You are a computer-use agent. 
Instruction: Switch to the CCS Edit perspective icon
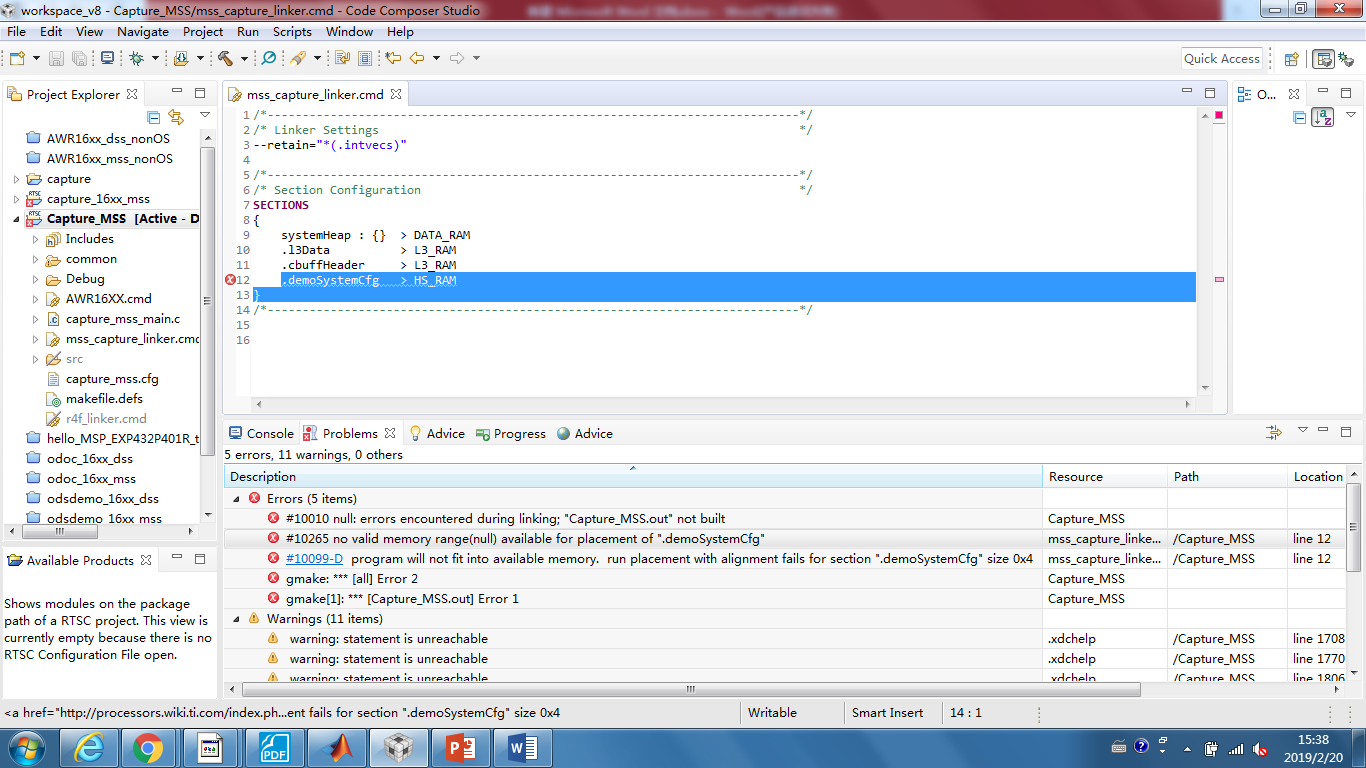pyautogui.click(x=1323, y=59)
